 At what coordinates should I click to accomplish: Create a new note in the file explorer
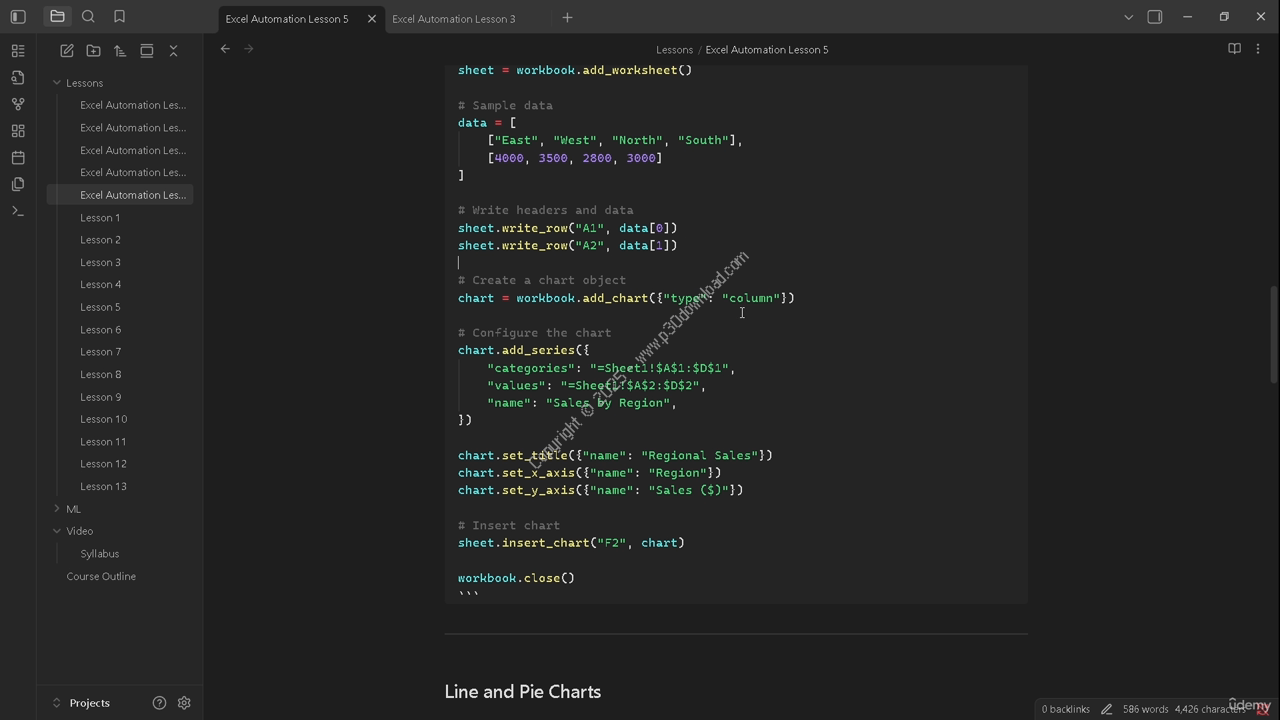tap(67, 51)
